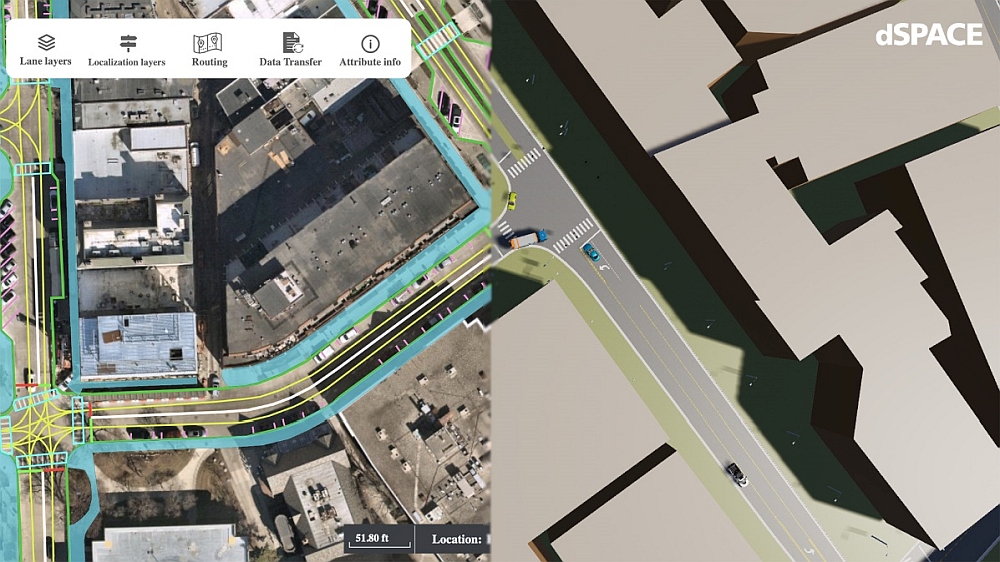
Task: Select the Localization layers label
Action: [x=126, y=62]
